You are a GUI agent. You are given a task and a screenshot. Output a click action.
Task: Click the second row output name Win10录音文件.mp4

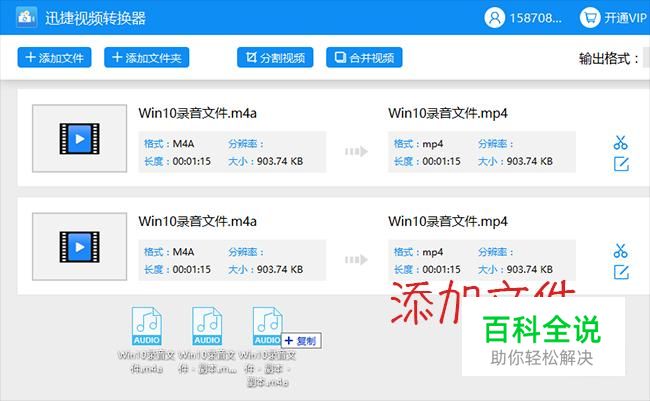coord(448,221)
